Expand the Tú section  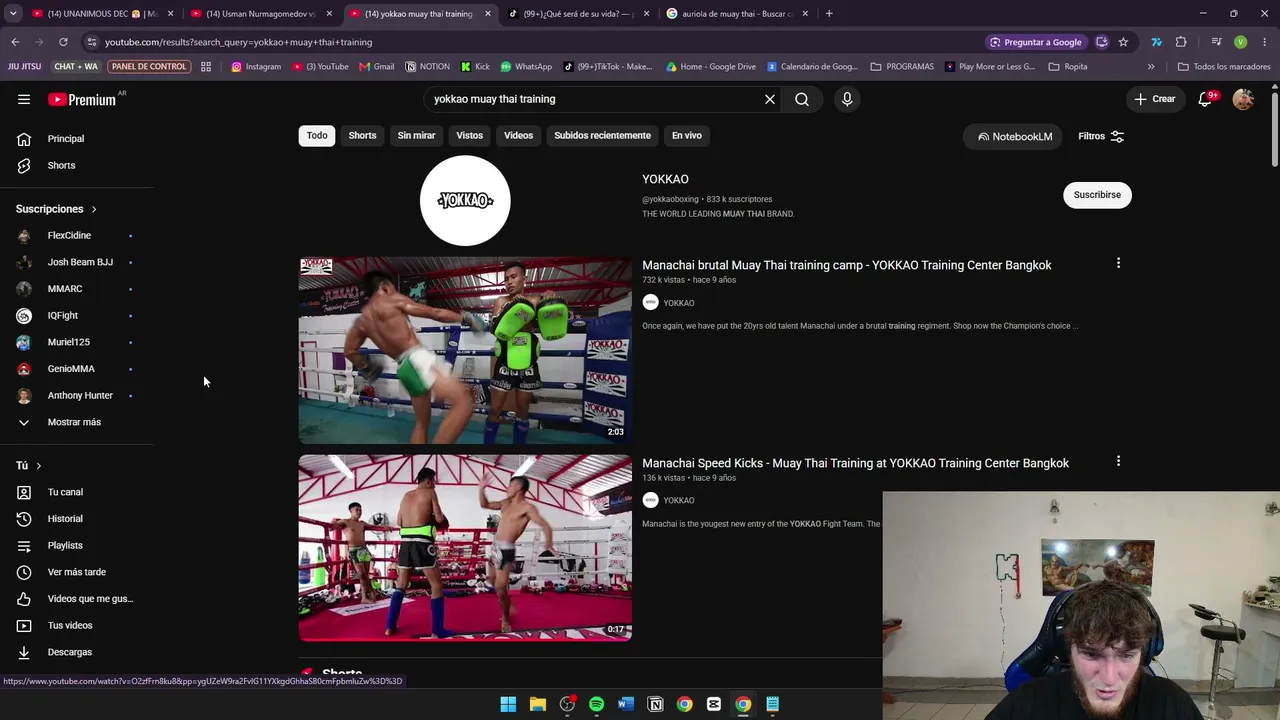(29, 465)
